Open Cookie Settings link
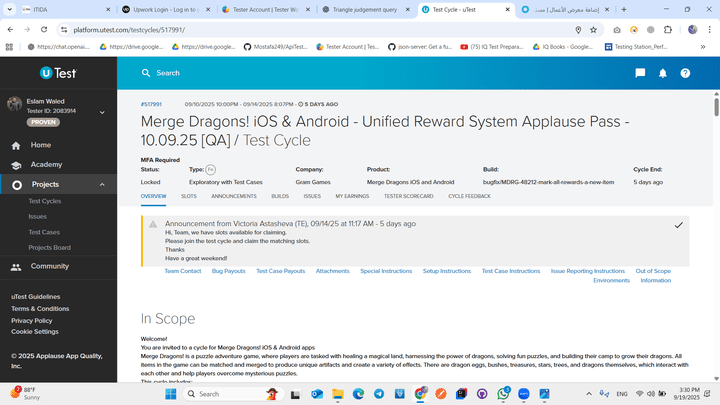The image size is (720, 405). (34, 332)
